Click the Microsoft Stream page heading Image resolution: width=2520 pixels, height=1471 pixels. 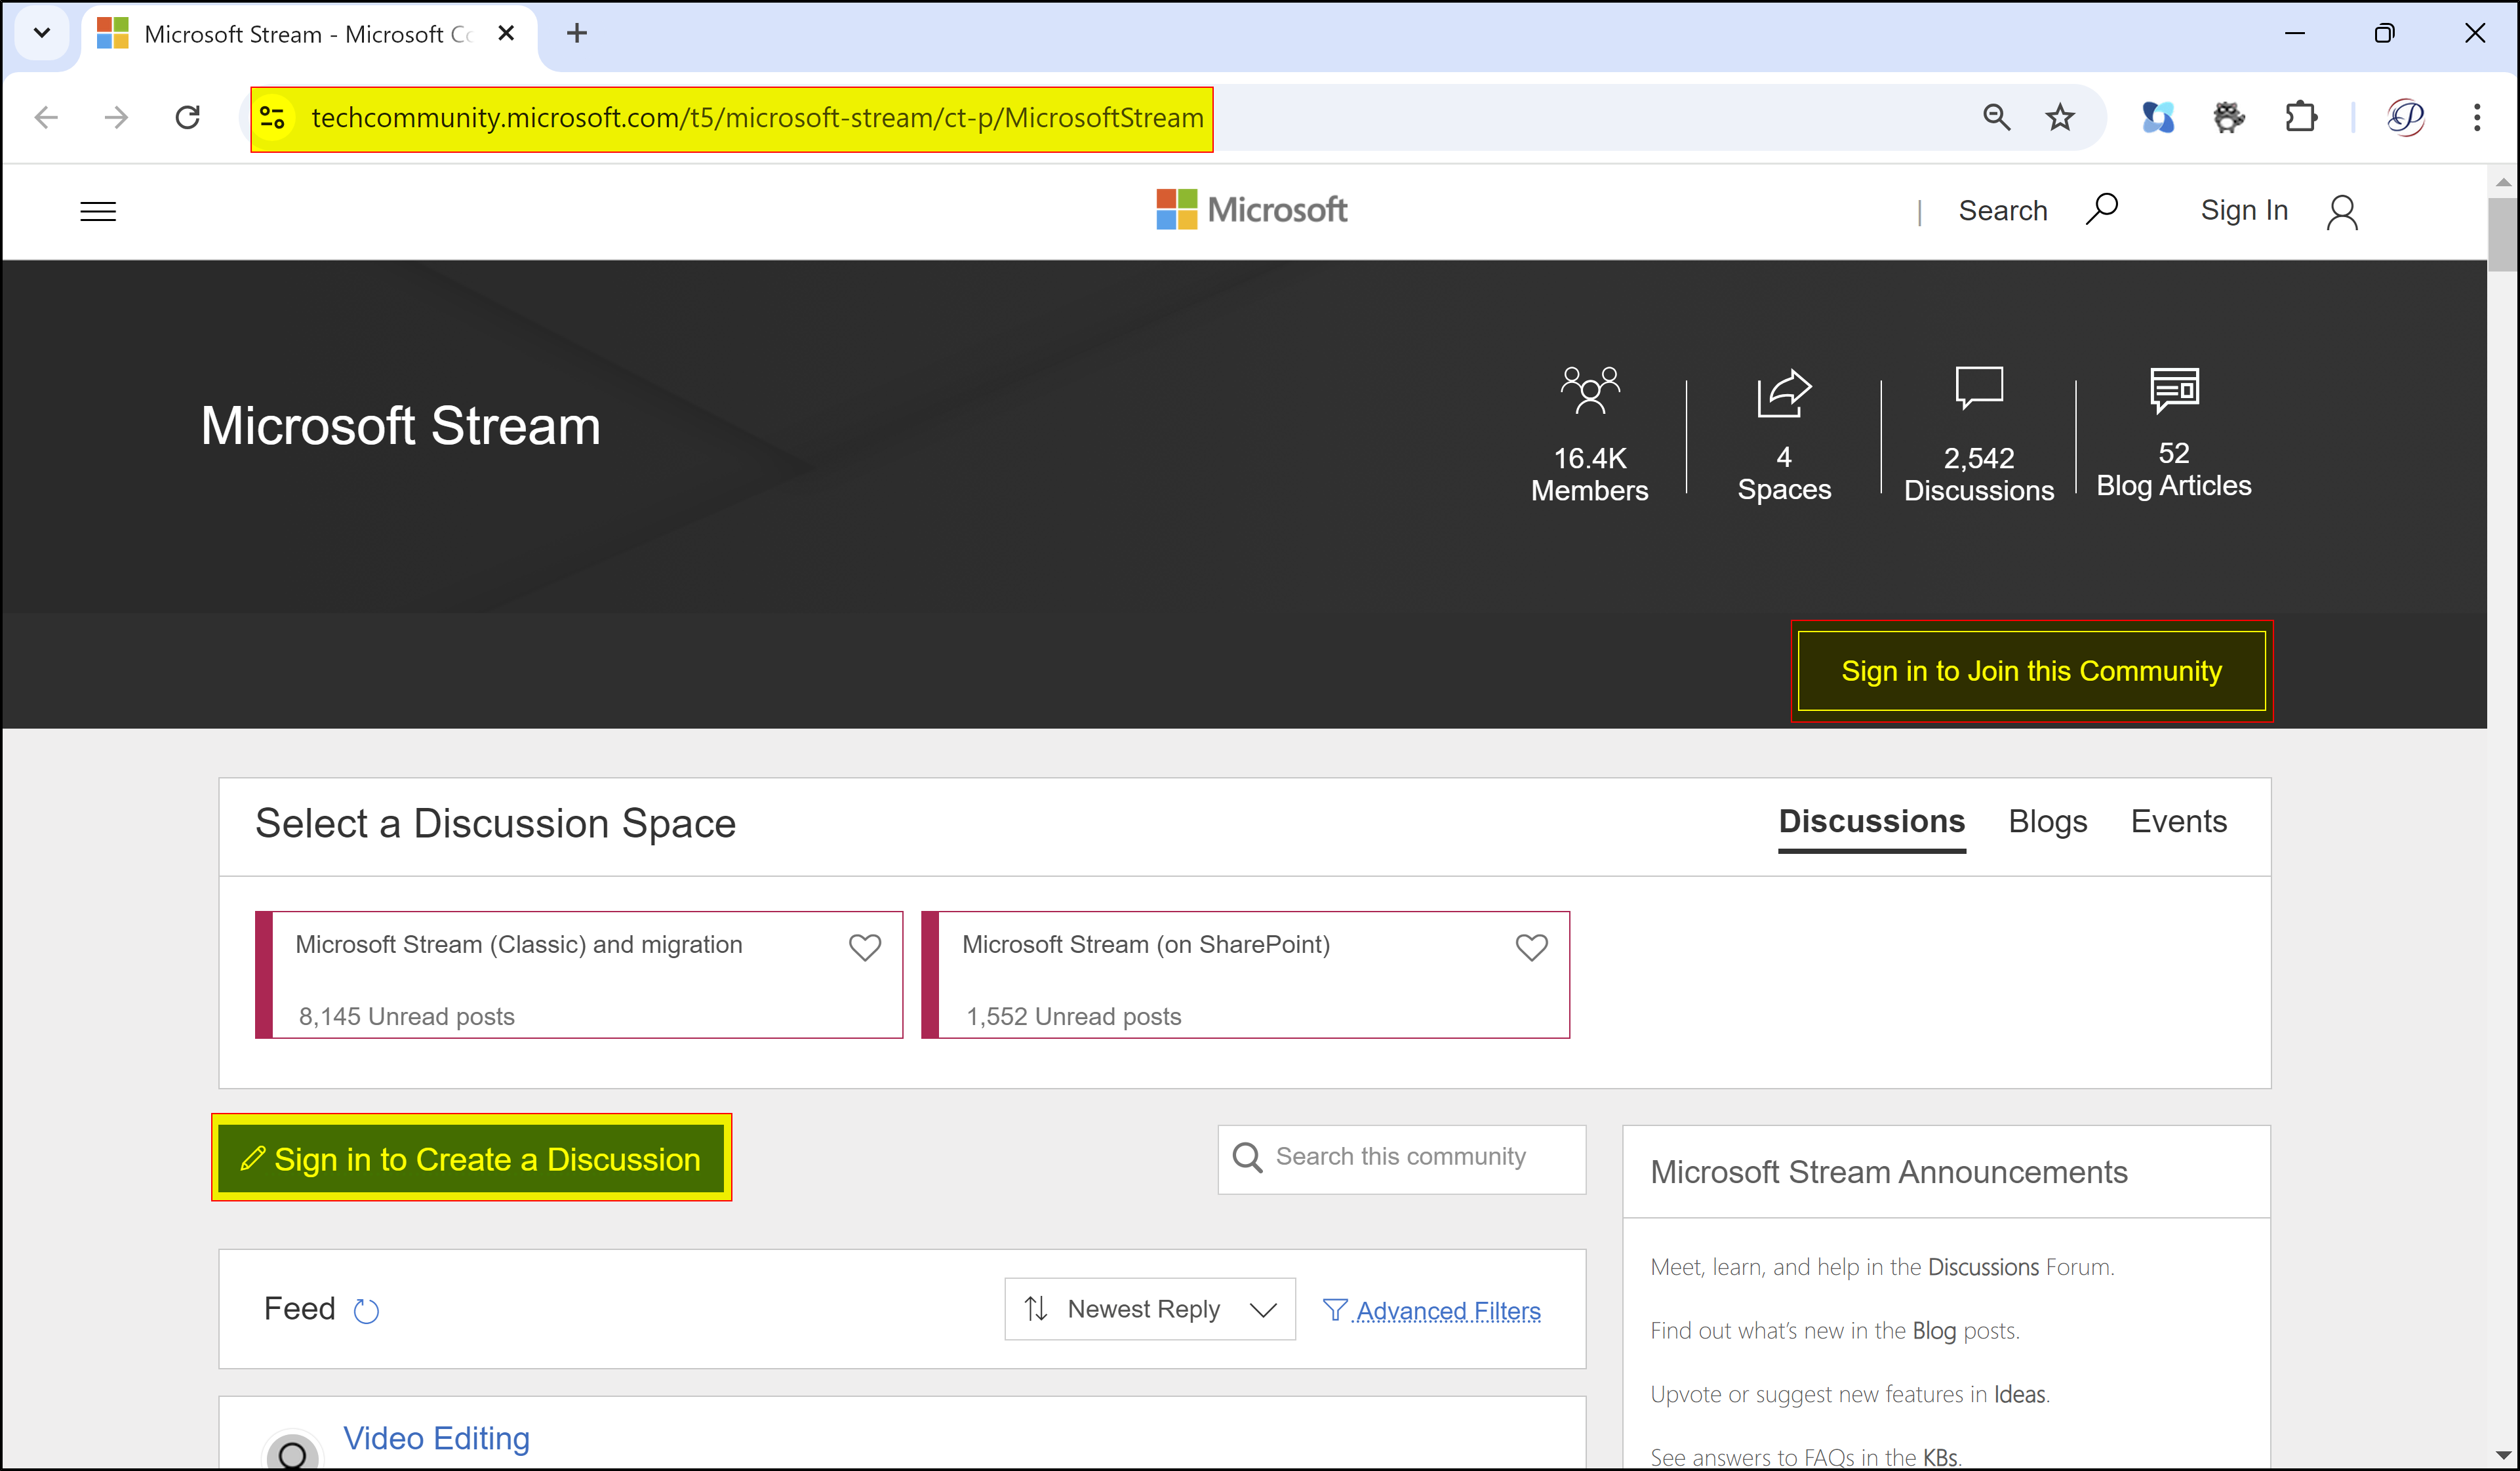click(x=401, y=426)
